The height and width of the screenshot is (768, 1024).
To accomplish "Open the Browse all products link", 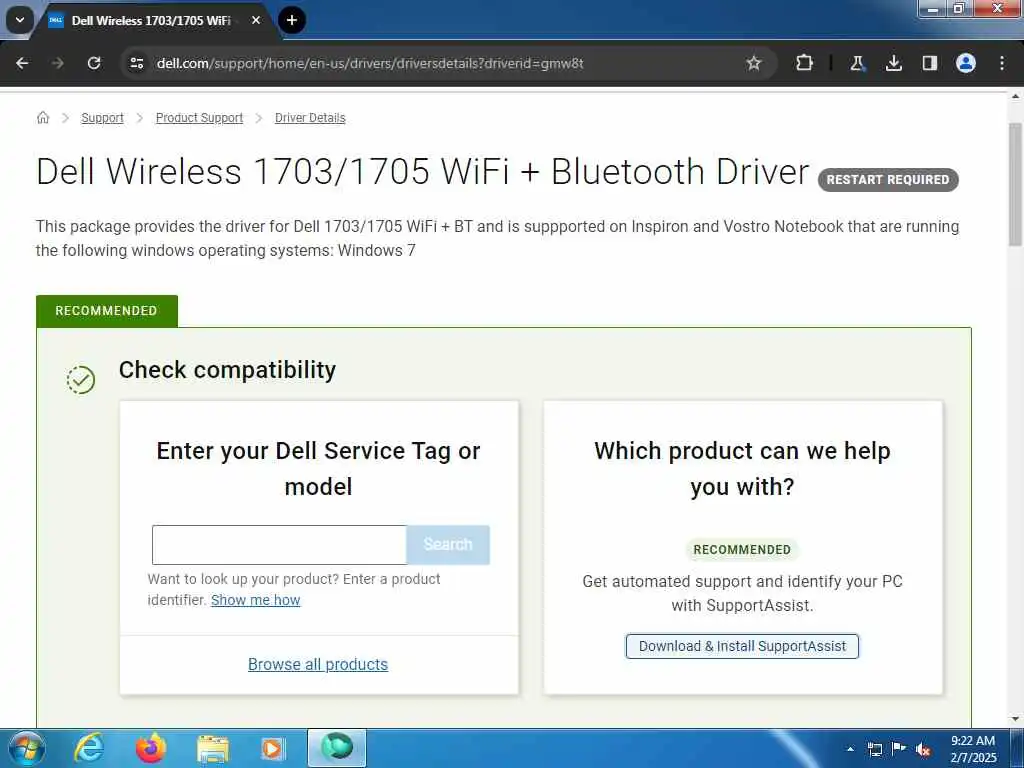I will click(318, 664).
